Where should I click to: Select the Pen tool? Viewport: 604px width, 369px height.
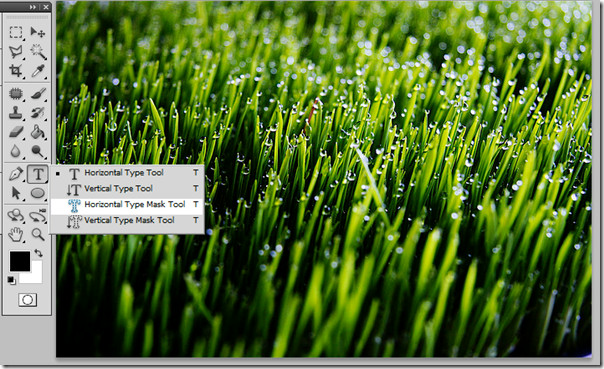coord(16,174)
